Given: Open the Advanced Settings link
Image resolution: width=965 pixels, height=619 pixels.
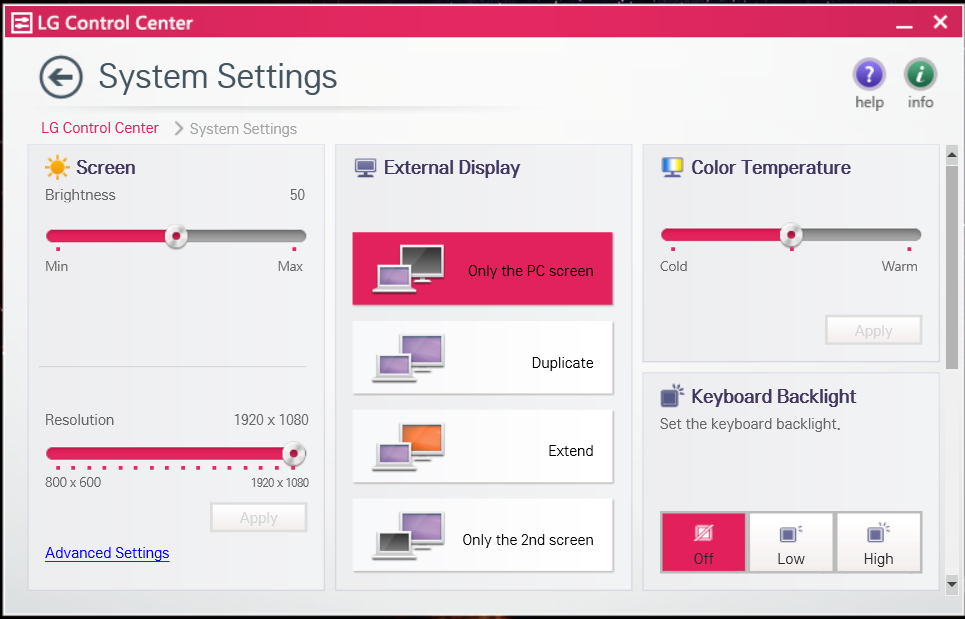Looking at the screenshot, I should pos(107,553).
